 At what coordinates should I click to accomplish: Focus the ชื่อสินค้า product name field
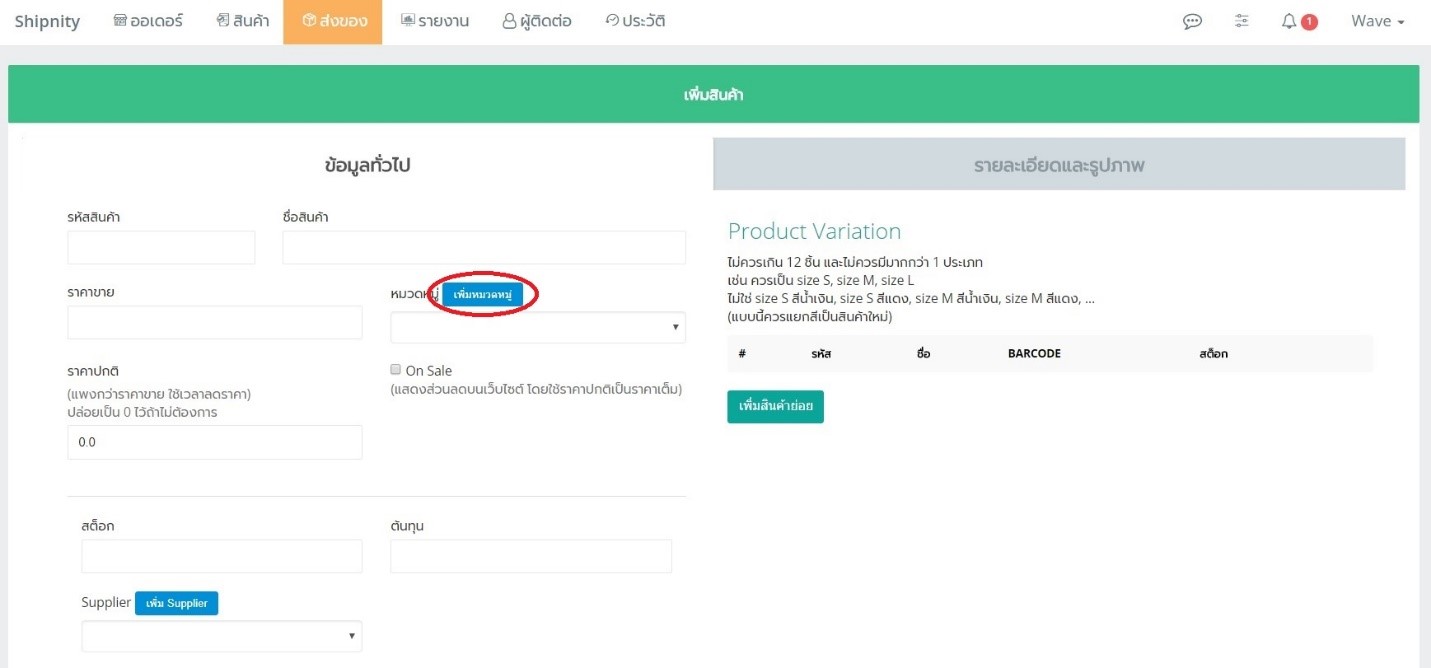[484, 248]
